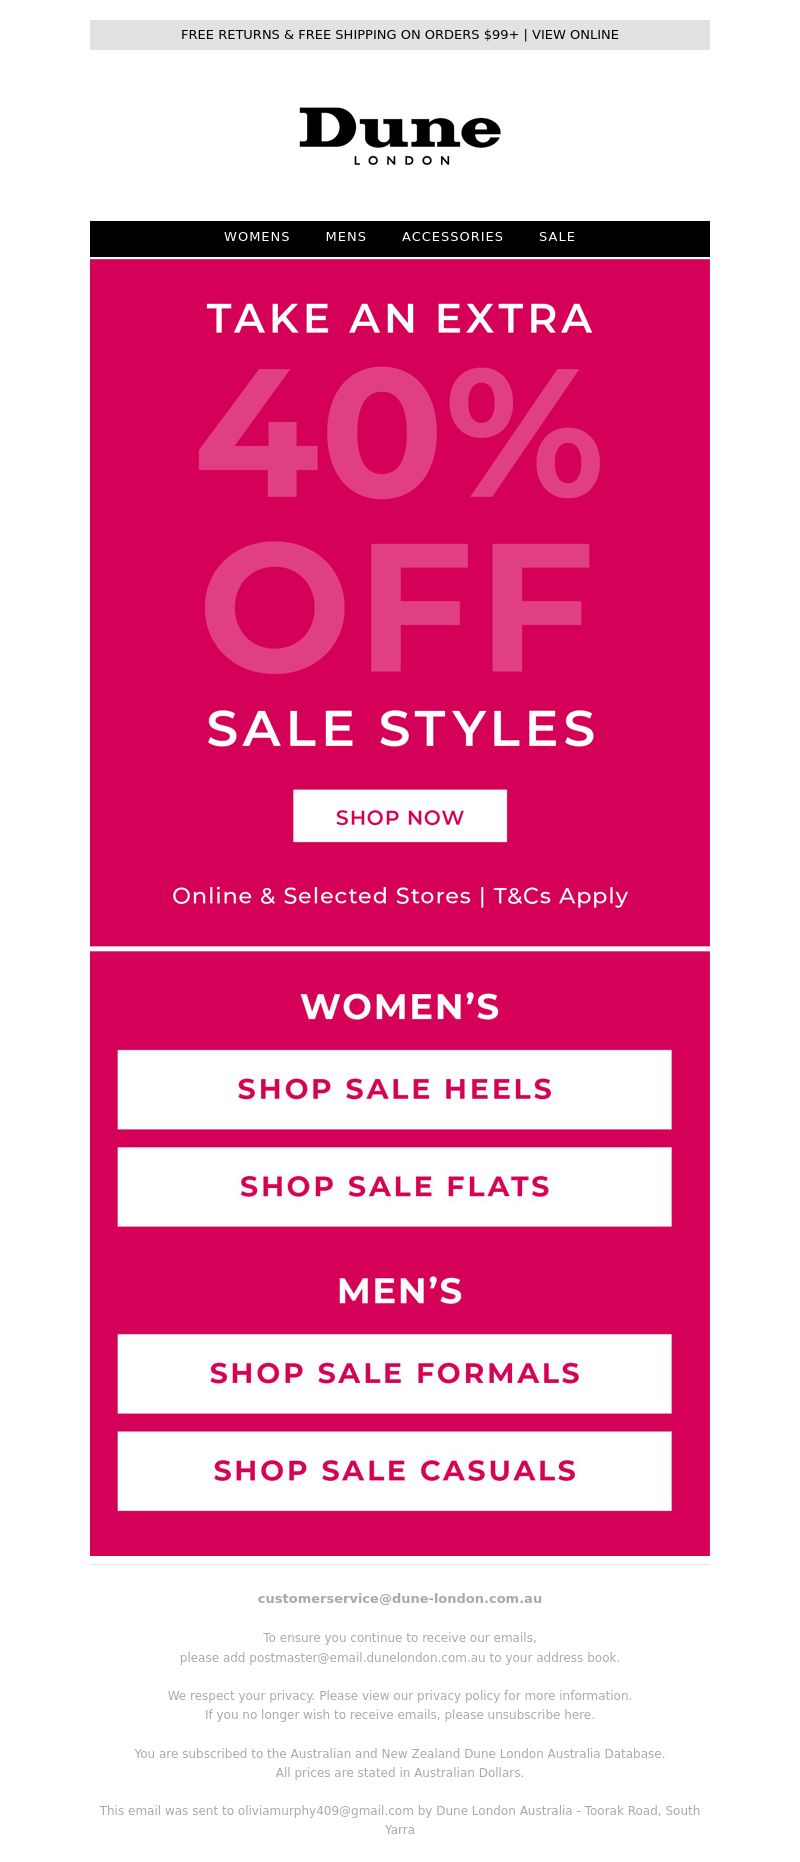Open the WOMENS navigation item
Screen dimensions: 800x1862
point(257,237)
